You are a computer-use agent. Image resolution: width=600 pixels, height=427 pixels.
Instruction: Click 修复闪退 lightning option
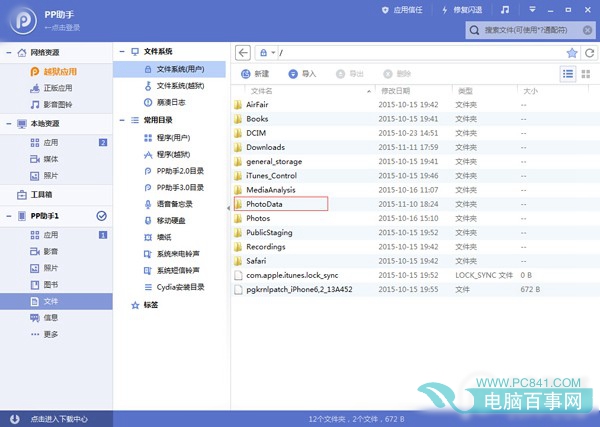(462, 10)
